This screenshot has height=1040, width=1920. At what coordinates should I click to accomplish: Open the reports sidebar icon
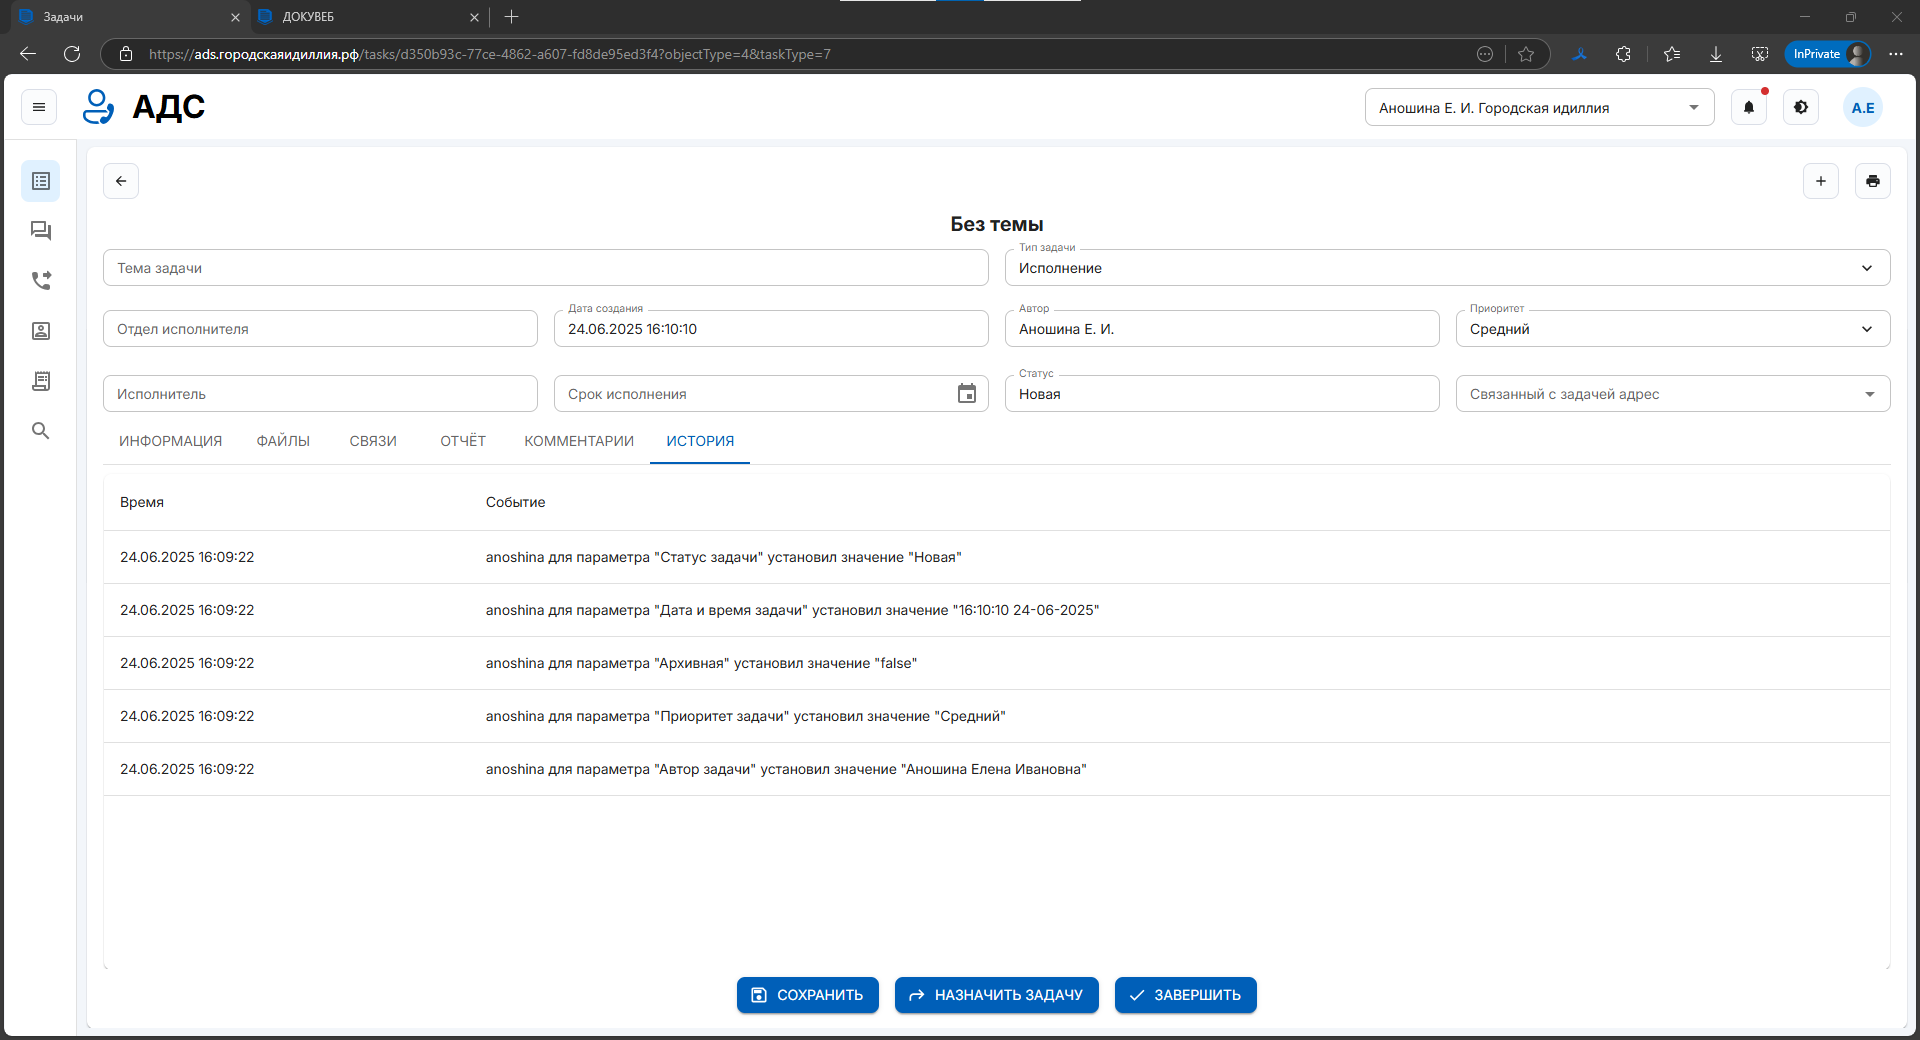coord(41,381)
